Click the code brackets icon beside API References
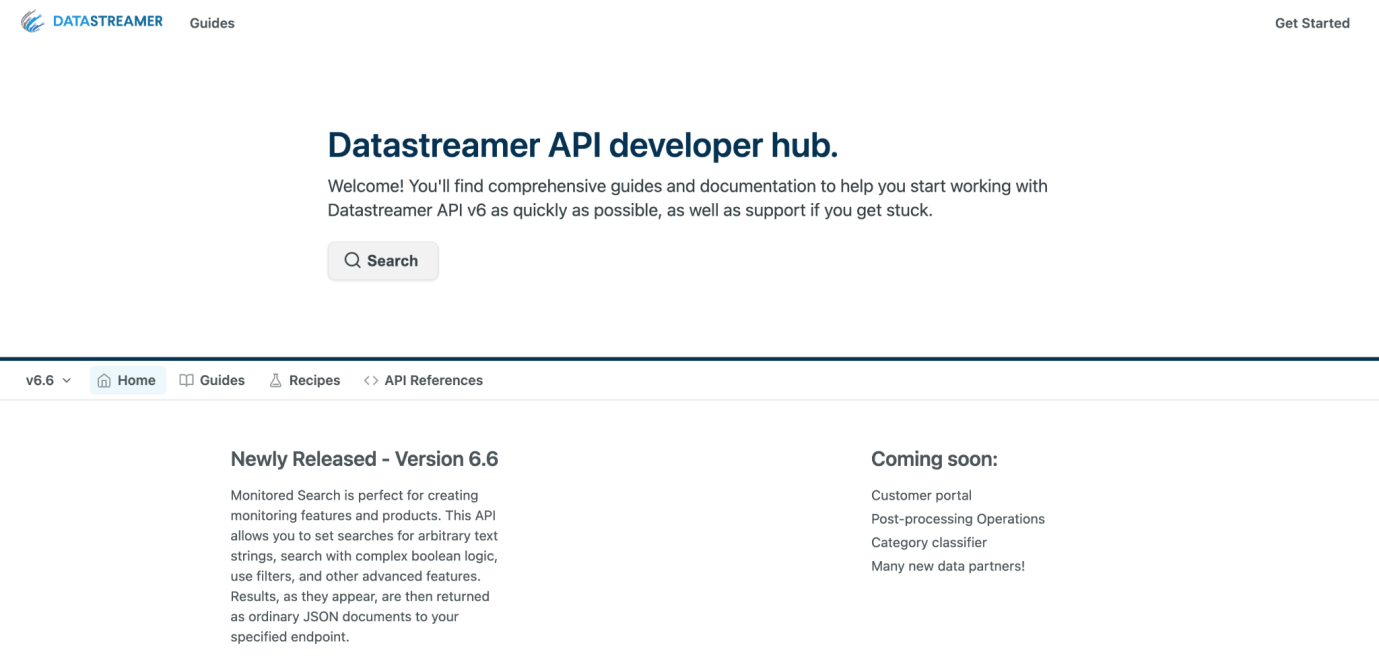The height and width of the screenshot is (669, 1379). point(371,380)
